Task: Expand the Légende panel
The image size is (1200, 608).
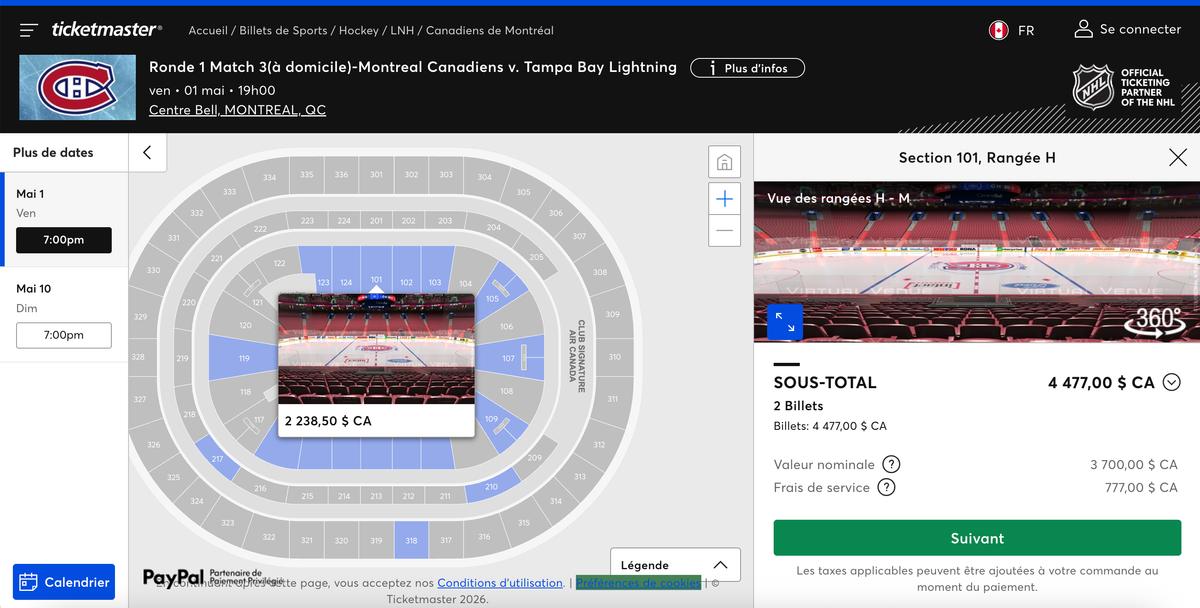Action: tap(675, 565)
